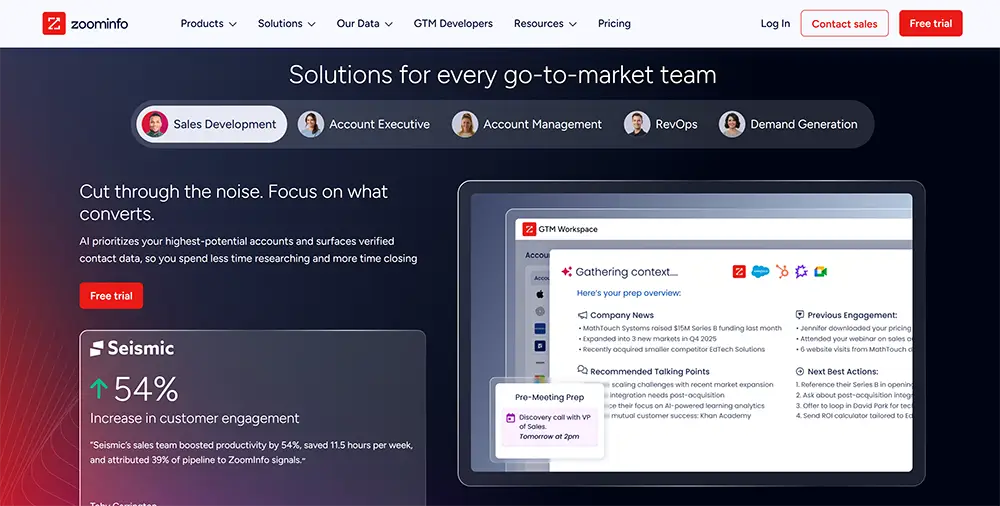Click the gray circle account icon below Apple
The width and height of the screenshot is (1000, 506).
(x=540, y=311)
